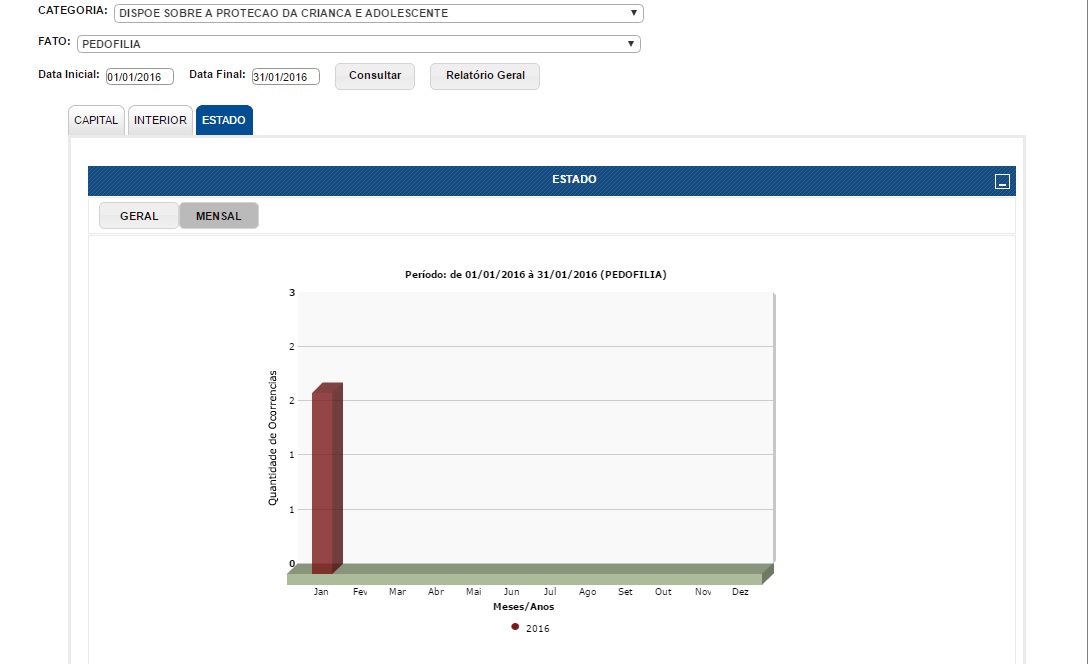Switch to the INTERIOR tab
The image size is (1088, 664).
[x=160, y=120]
